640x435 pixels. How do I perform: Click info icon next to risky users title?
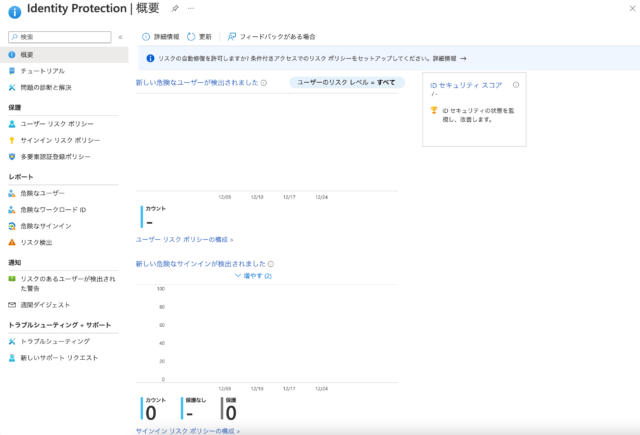[x=264, y=83]
